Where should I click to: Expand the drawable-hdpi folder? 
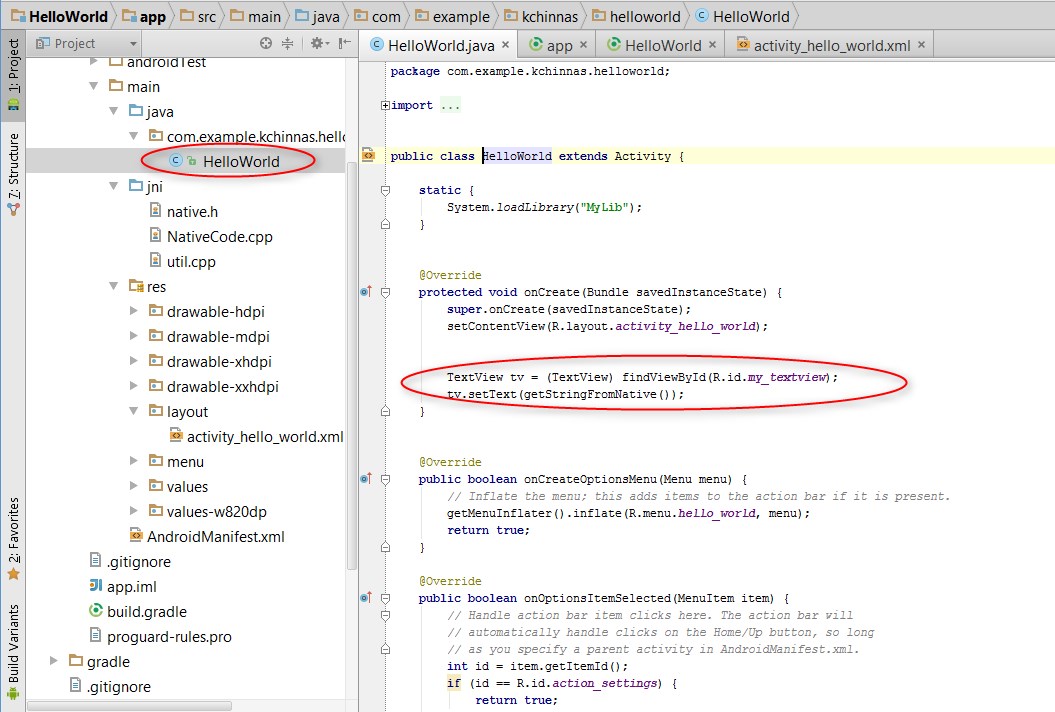(134, 311)
